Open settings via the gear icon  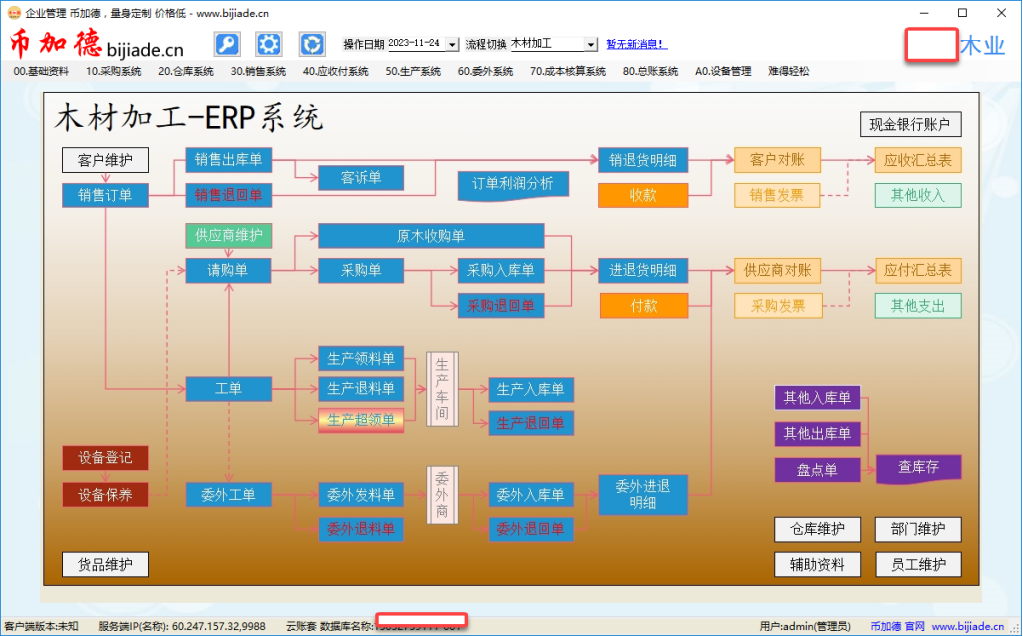click(x=268, y=43)
